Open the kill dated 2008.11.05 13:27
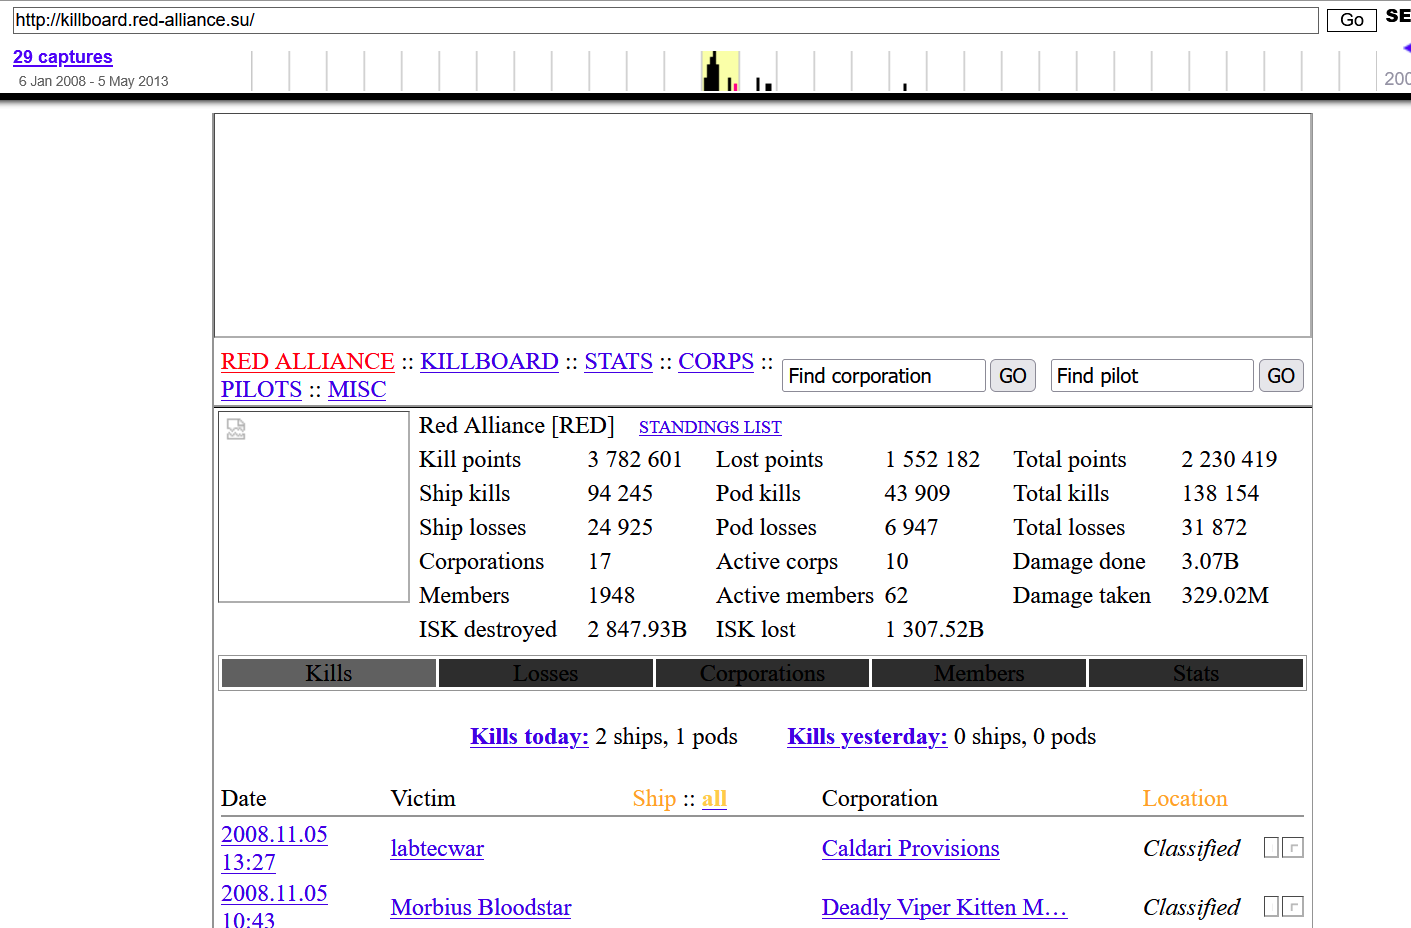The height and width of the screenshot is (928, 1411). pyautogui.click(x=274, y=848)
